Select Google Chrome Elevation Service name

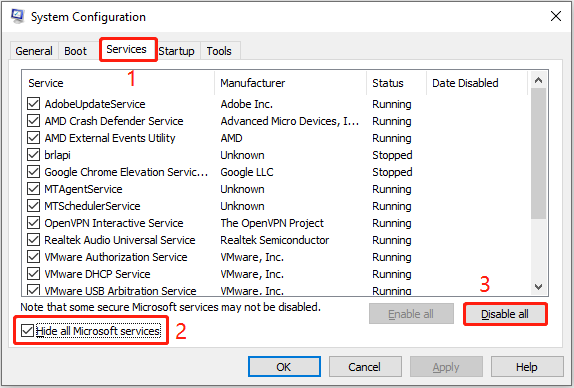(126, 172)
